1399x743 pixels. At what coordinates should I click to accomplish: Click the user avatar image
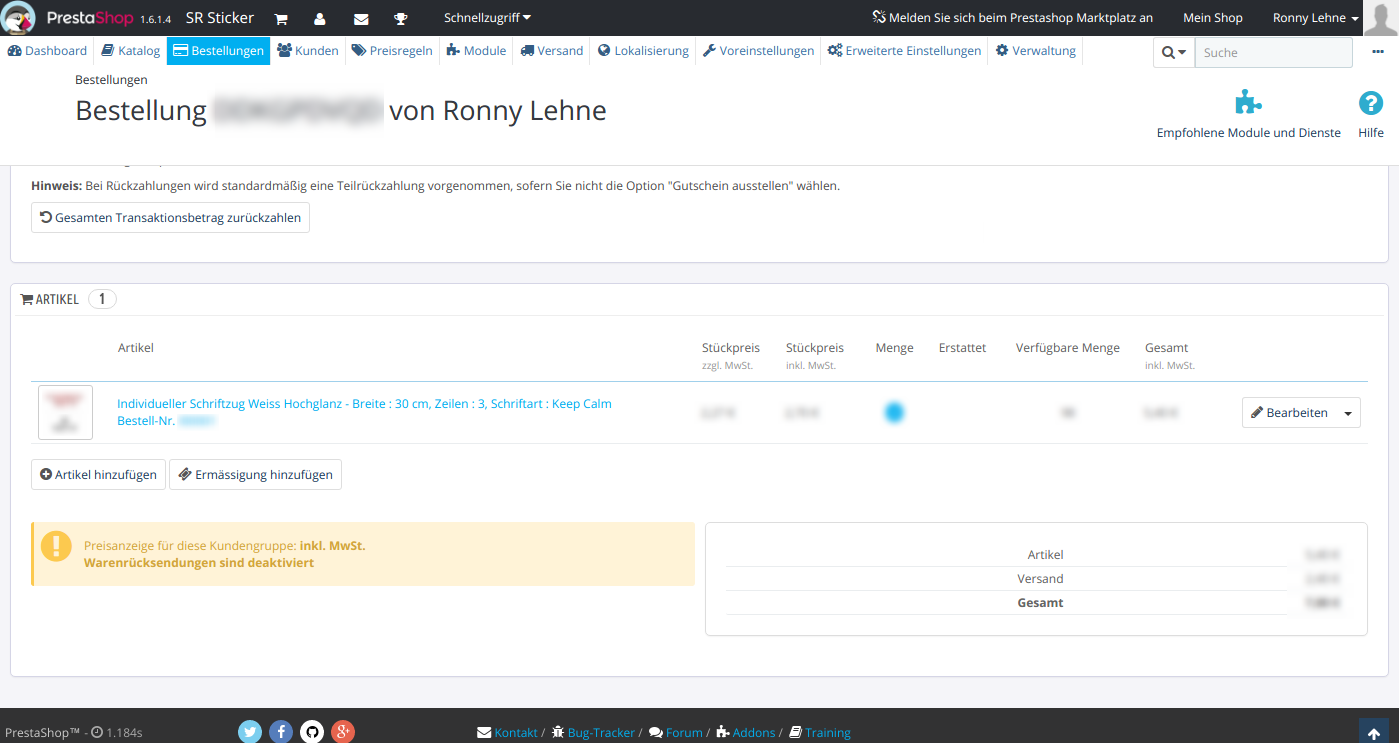1381,18
